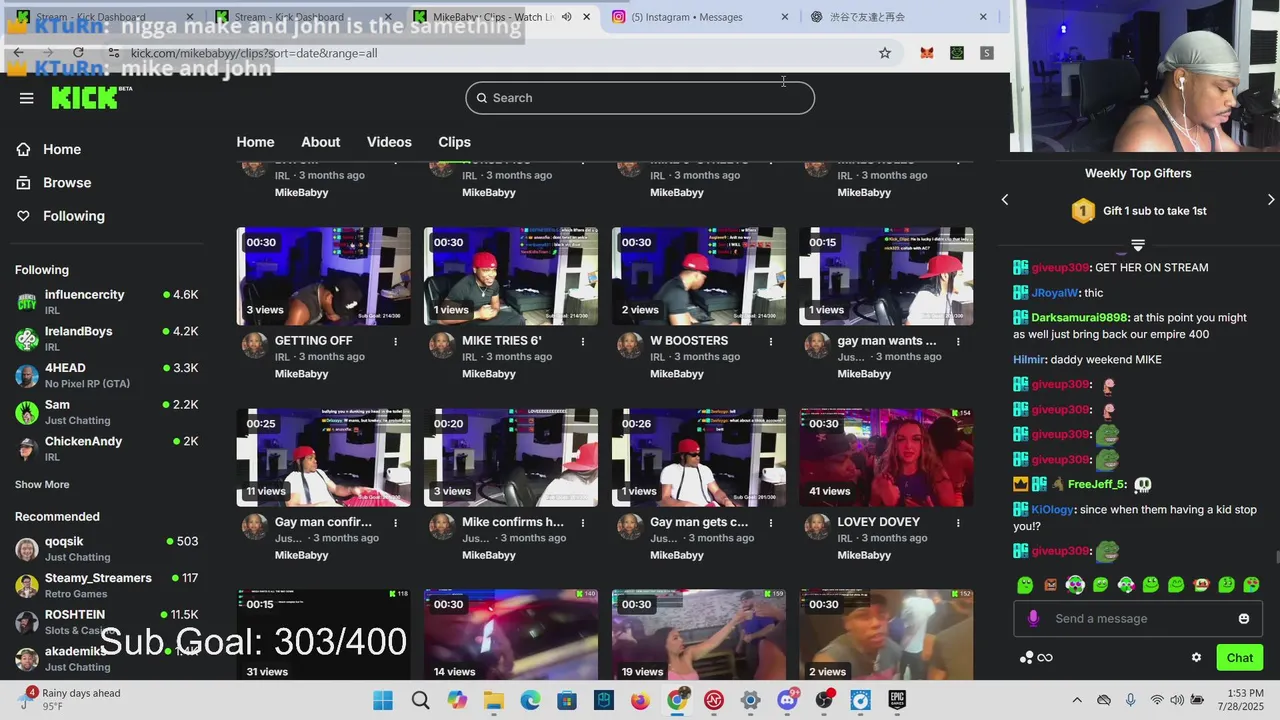Open options menu for Mike confirms h... clip
The width and height of the screenshot is (1280, 720).
pos(583,522)
